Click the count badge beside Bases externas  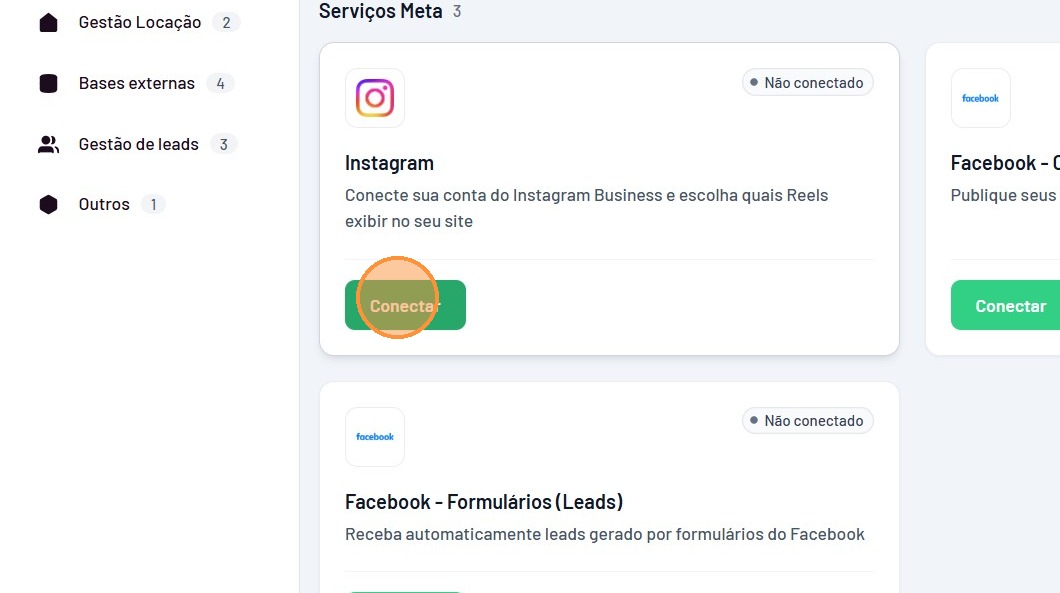[220, 83]
